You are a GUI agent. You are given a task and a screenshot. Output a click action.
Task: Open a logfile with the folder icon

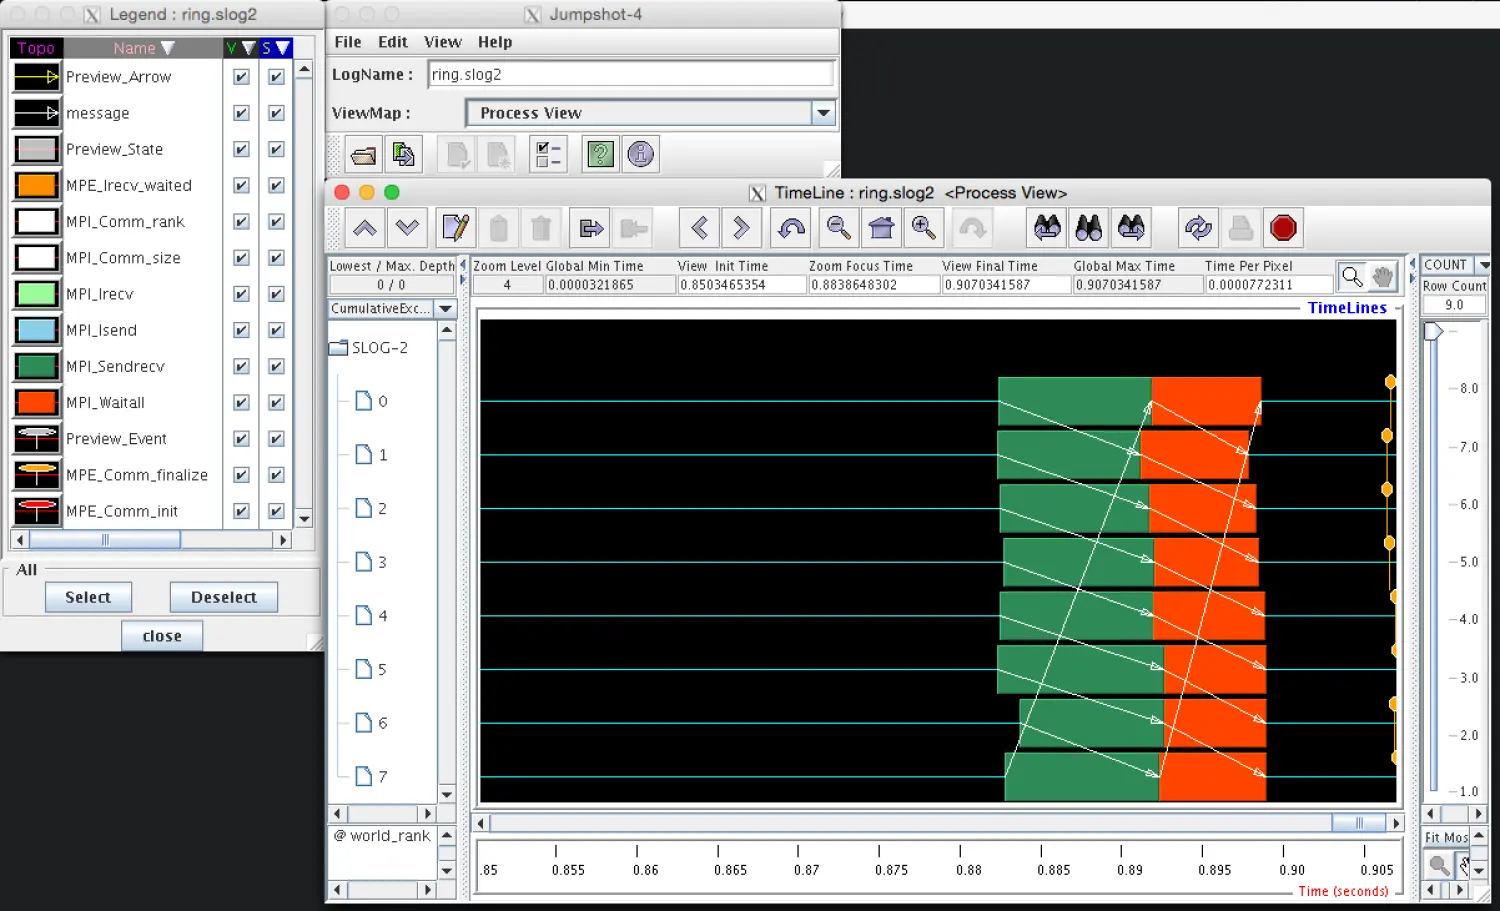364,155
